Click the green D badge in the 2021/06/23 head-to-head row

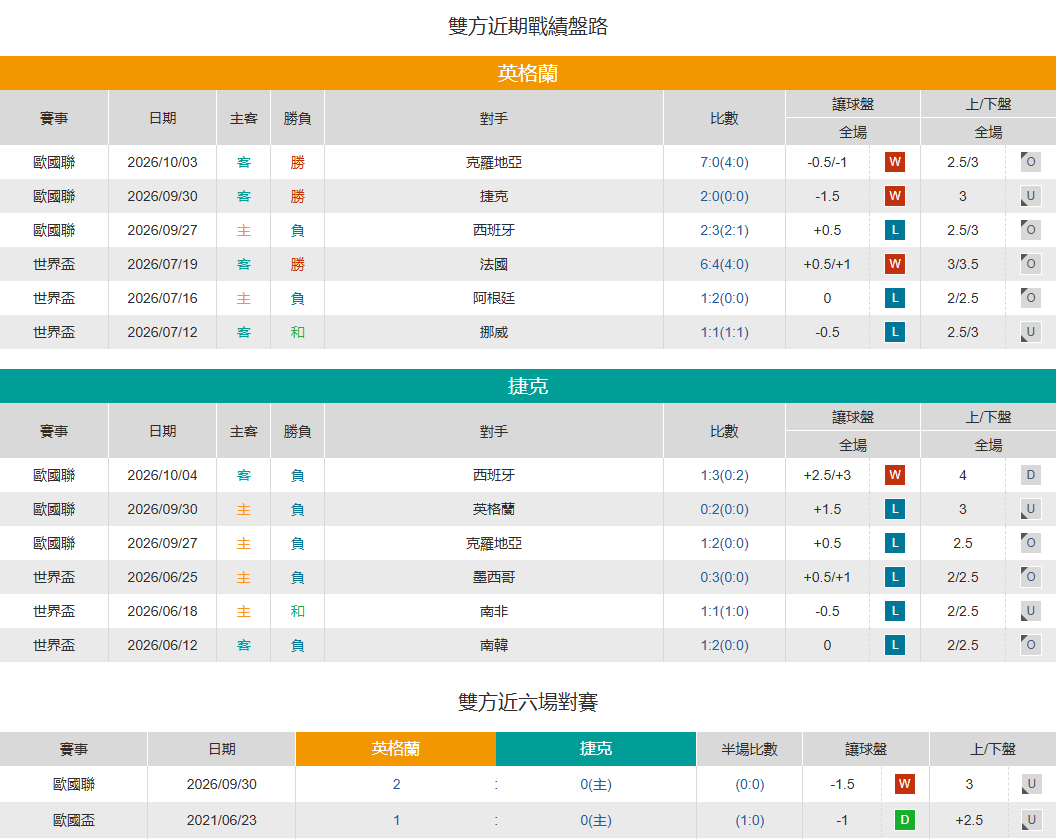904,820
